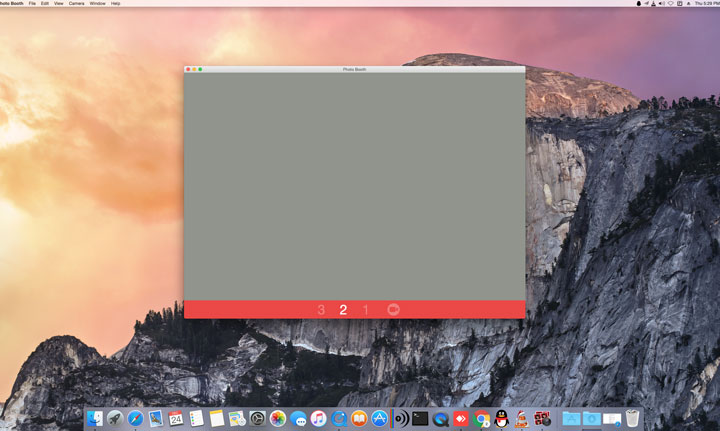The height and width of the screenshot is (431, 720).
Task: Click the QQ penguin menu bar icon
Action: click(x=638, y=3)
